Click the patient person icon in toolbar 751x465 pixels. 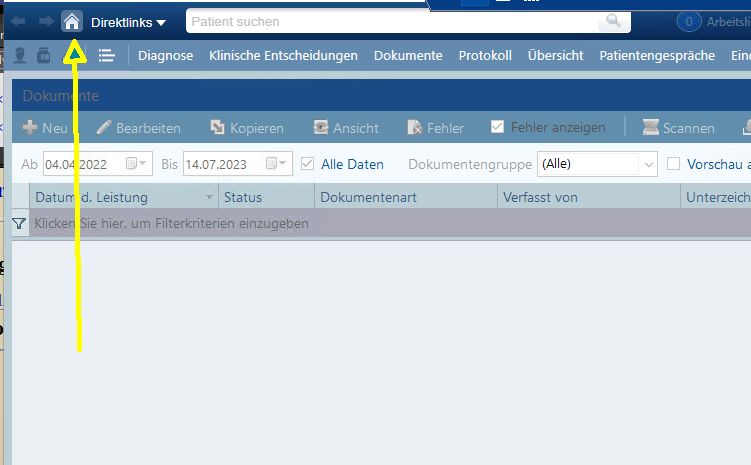click(20, 56)
